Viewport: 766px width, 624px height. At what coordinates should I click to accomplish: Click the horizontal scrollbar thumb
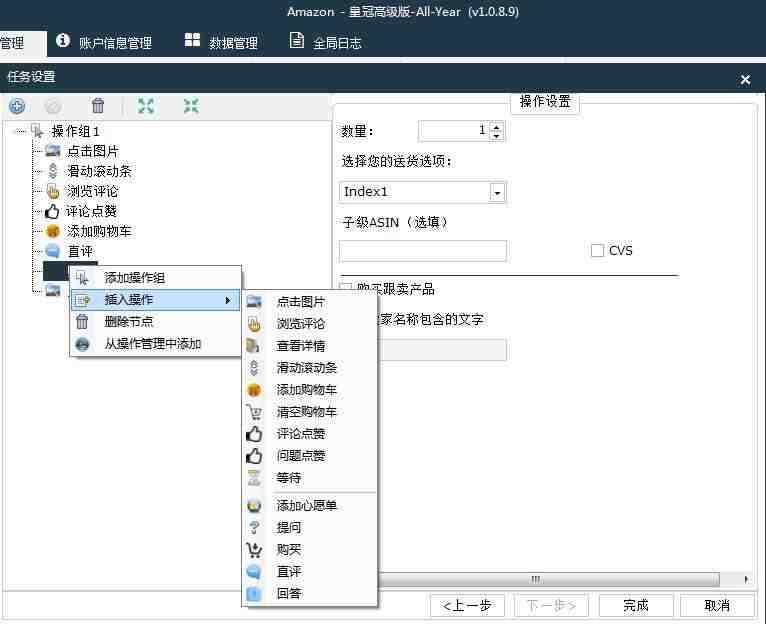pos(549,580)
